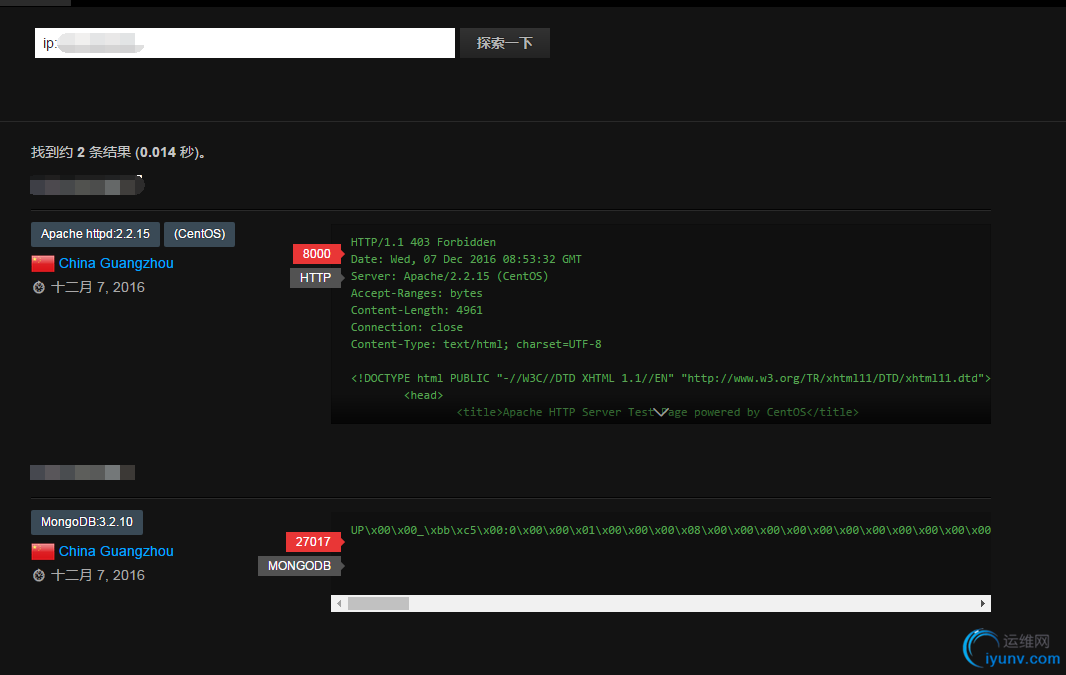The height and width of the screenshot is (675, 1066).
Task: Click the blurred IP heading above Apache result
Action: click(87, 186)
